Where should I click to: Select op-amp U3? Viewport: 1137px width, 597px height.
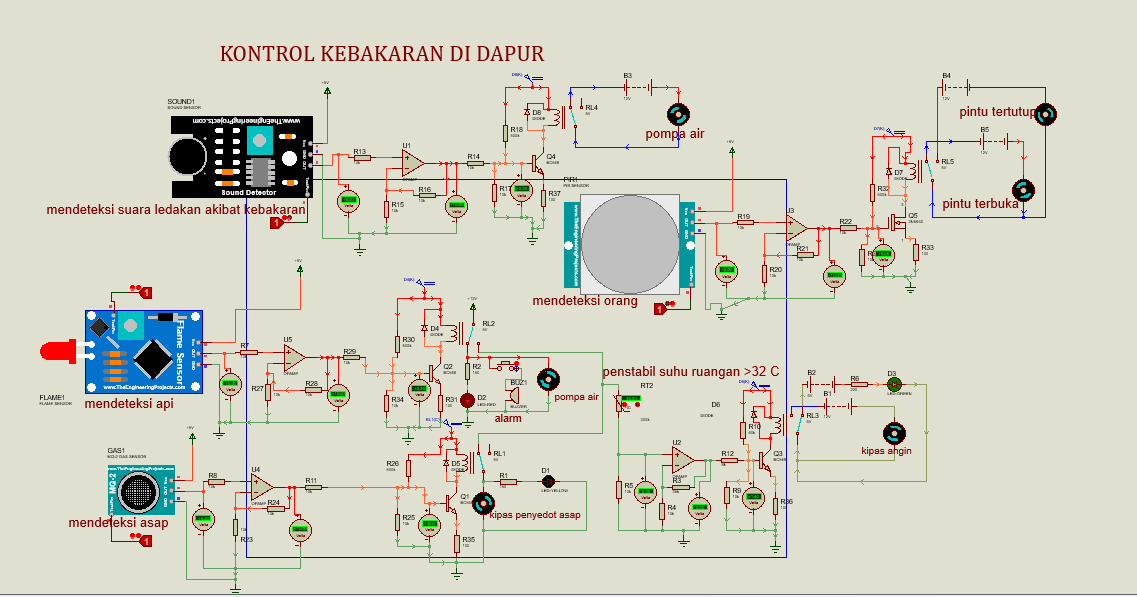tap(796, 228)
